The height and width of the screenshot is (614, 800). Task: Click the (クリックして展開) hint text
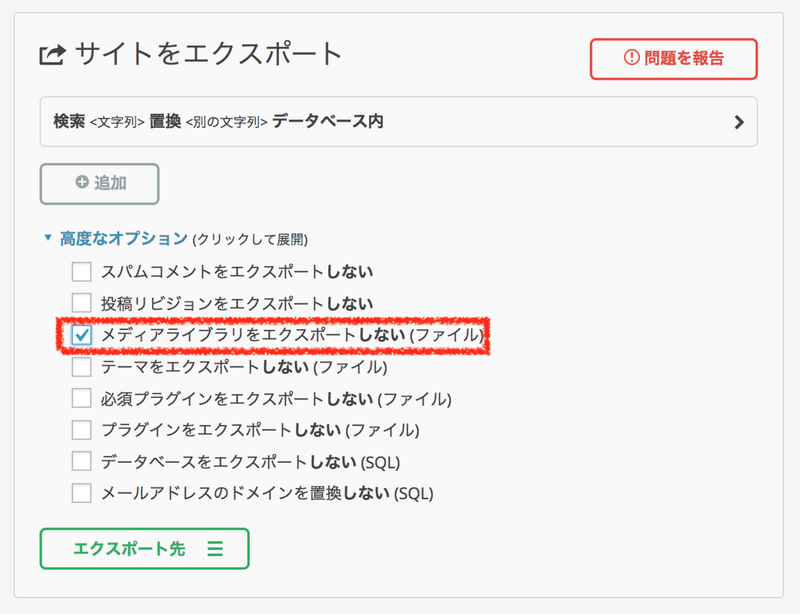(250, 239)
